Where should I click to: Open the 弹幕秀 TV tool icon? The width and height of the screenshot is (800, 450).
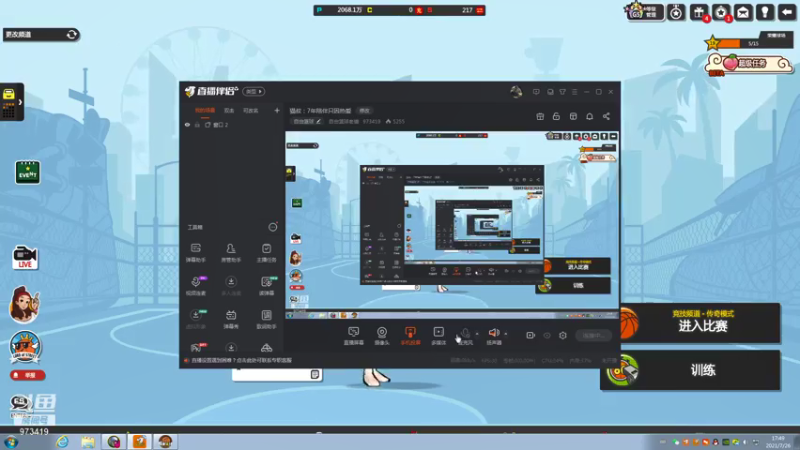[x=231, y=319]
